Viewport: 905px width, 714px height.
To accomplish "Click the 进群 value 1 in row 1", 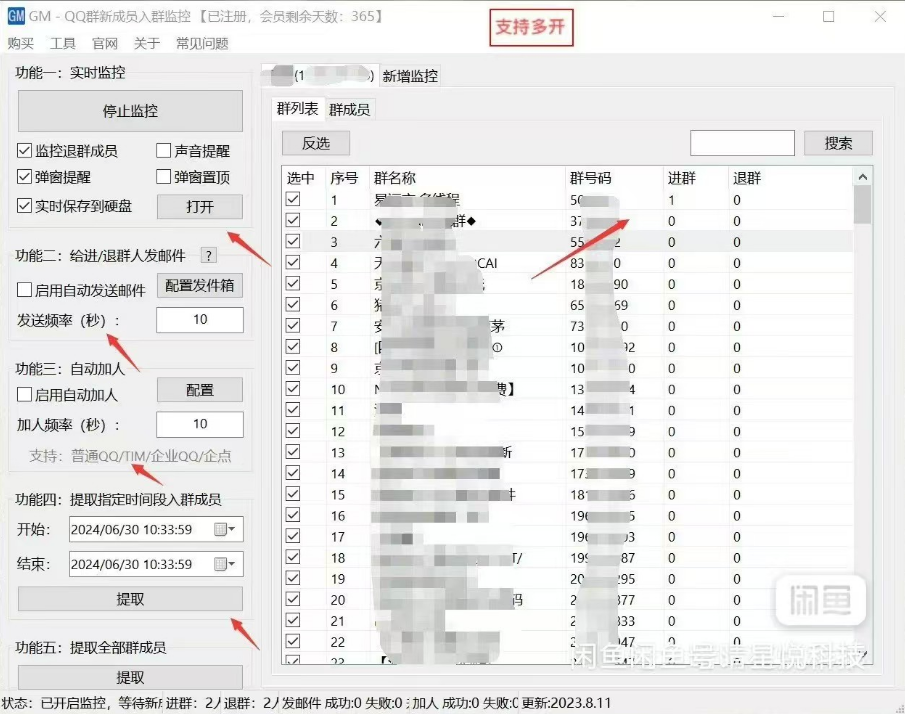I will point(671,200).
